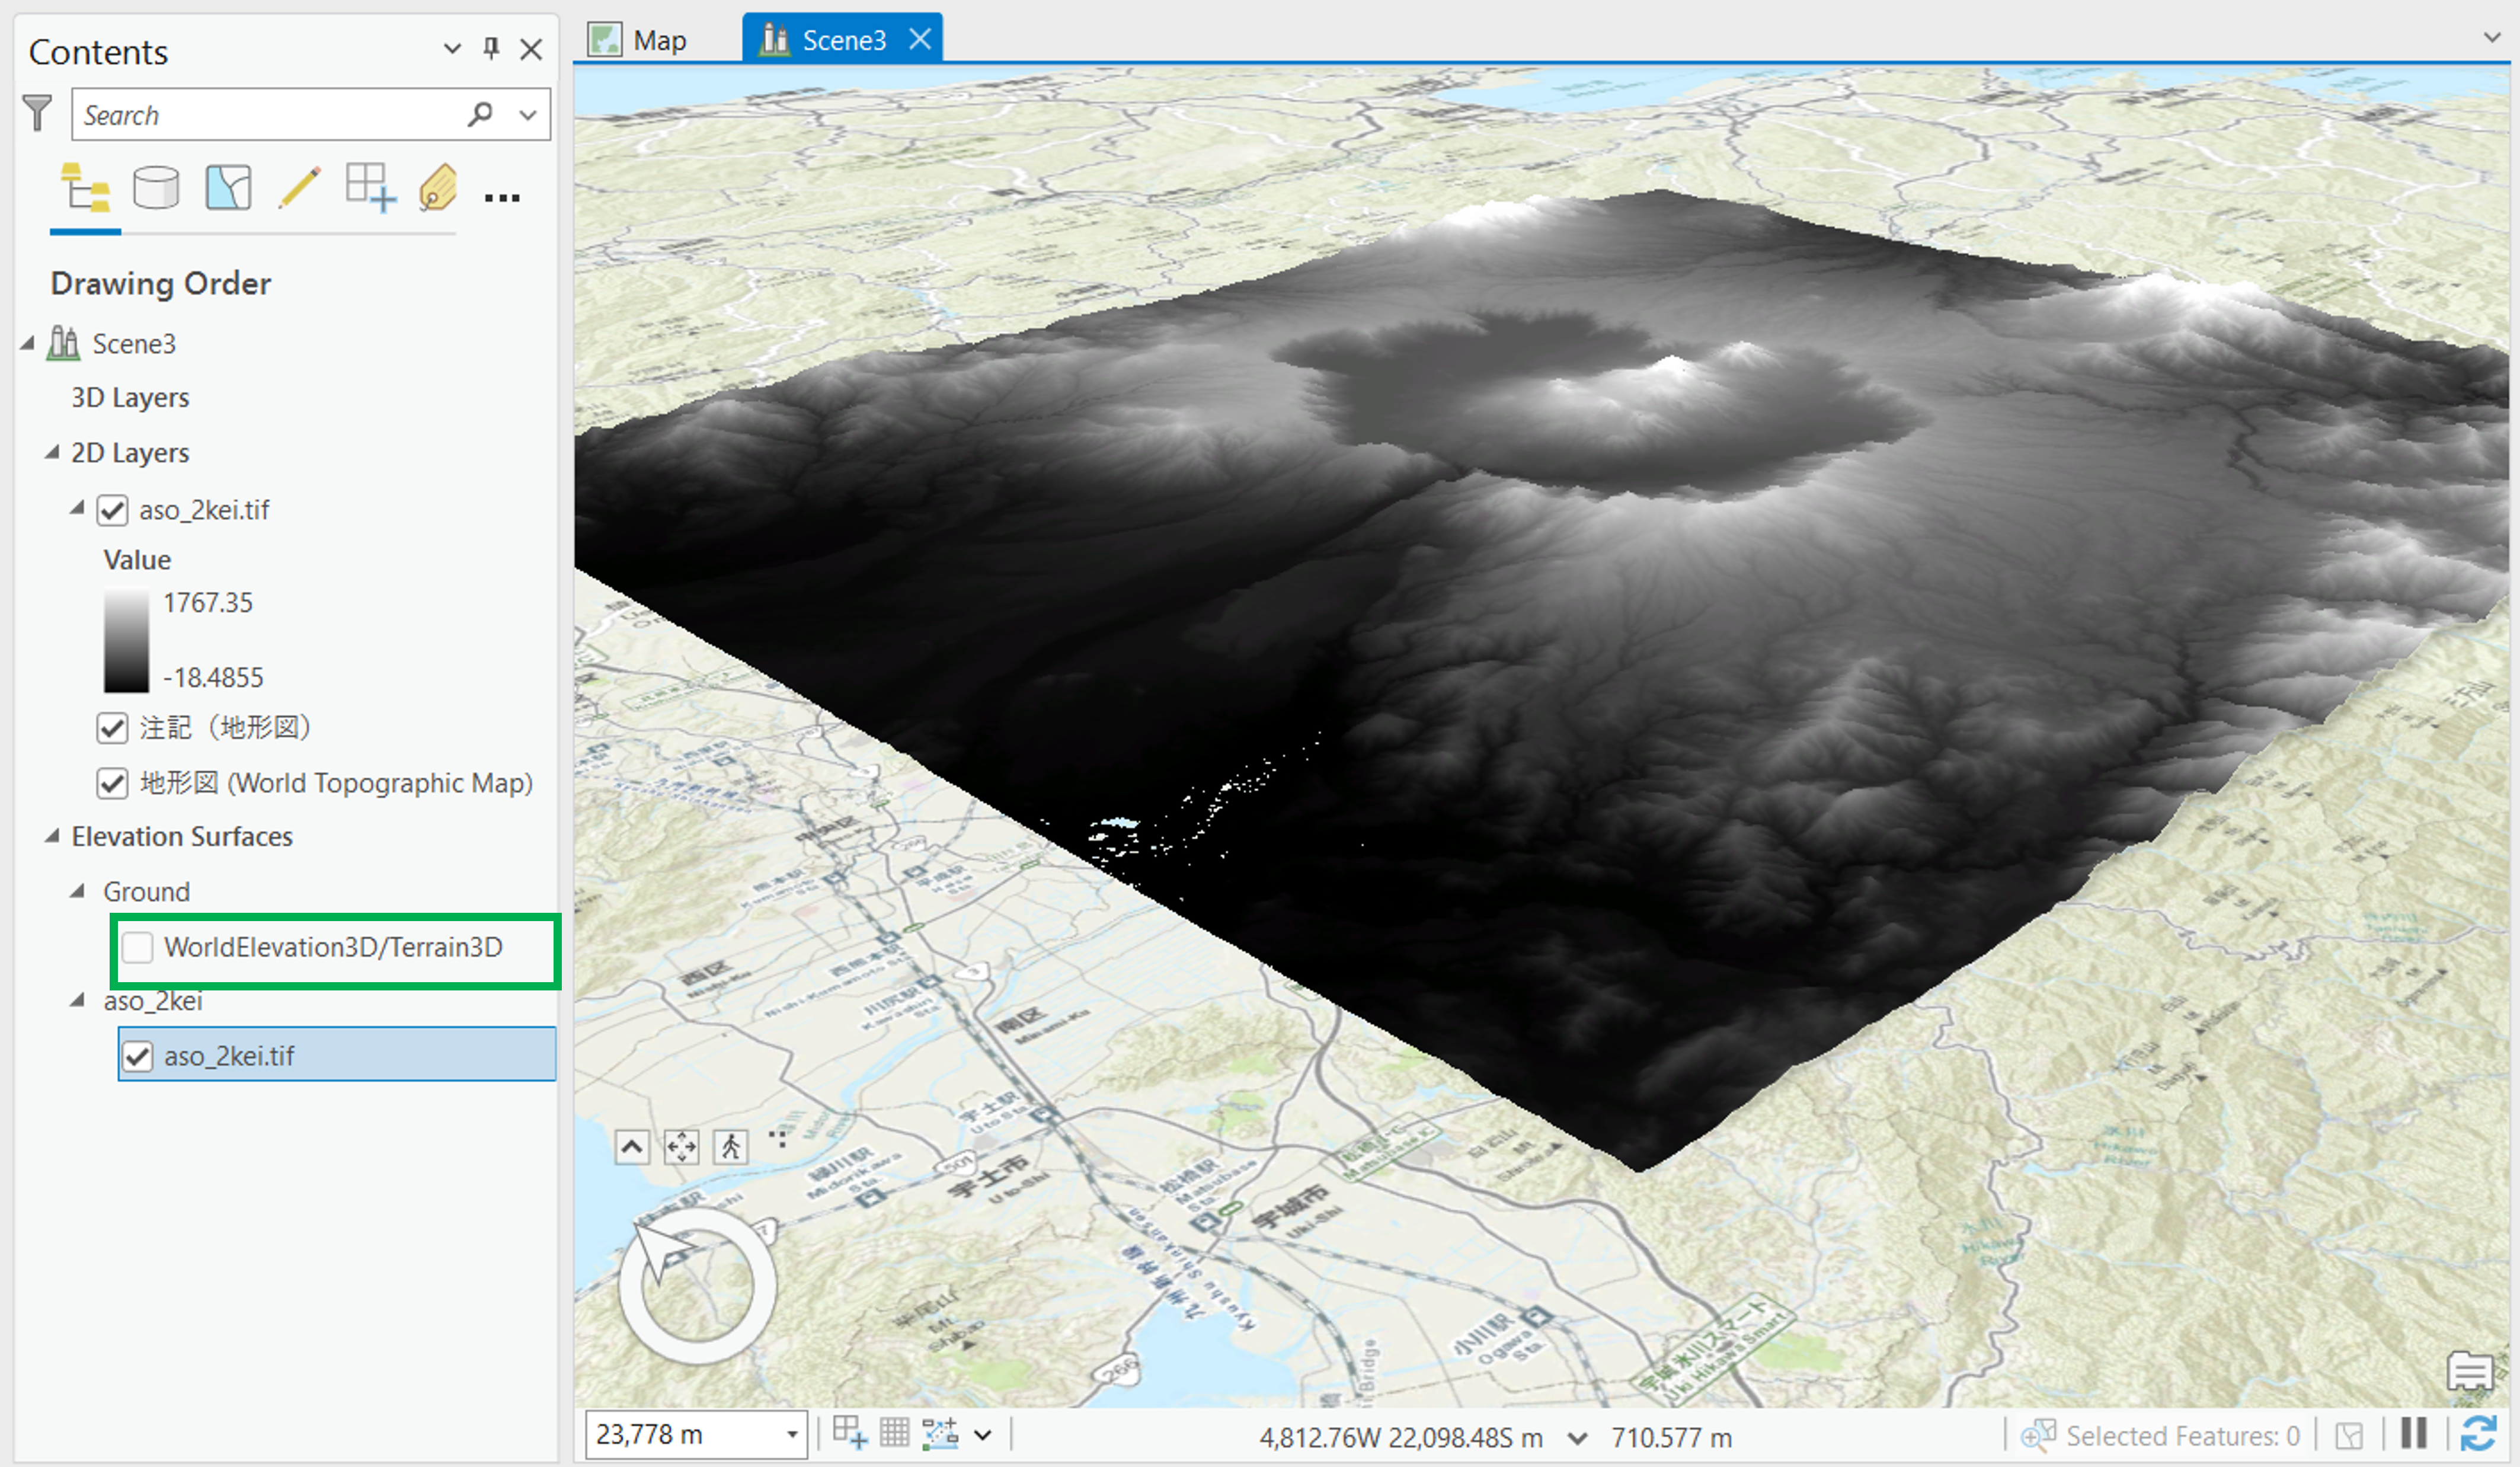Image resolution: width=2520 pixels, height=1467 pixels.
Task: Open the view tabs overflow chevron
Action: tap(2491, 37)
